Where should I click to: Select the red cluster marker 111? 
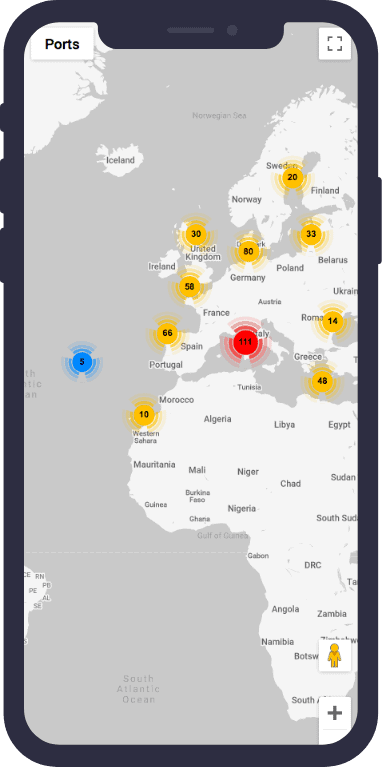tap(246, 342)
